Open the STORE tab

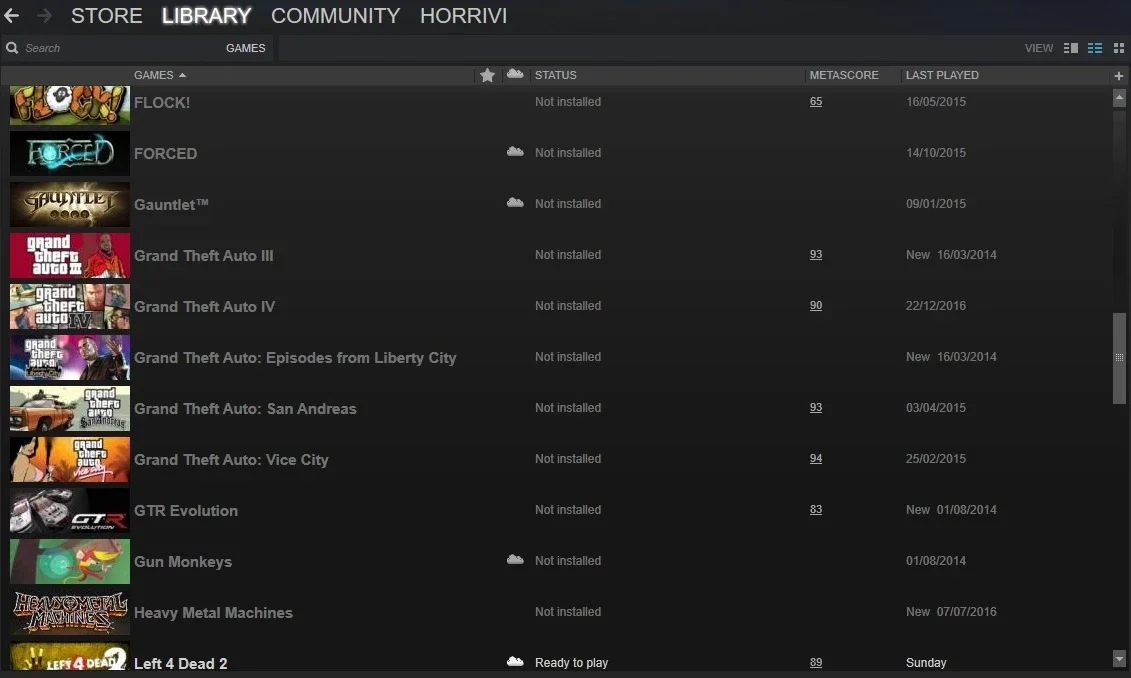coord(107,15)
